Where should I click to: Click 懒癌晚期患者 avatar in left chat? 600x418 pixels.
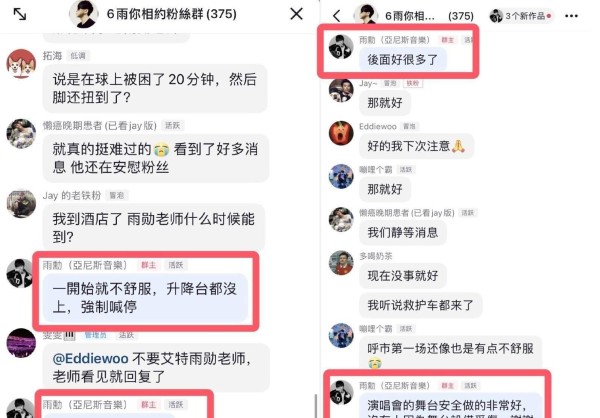pos(21,134)
